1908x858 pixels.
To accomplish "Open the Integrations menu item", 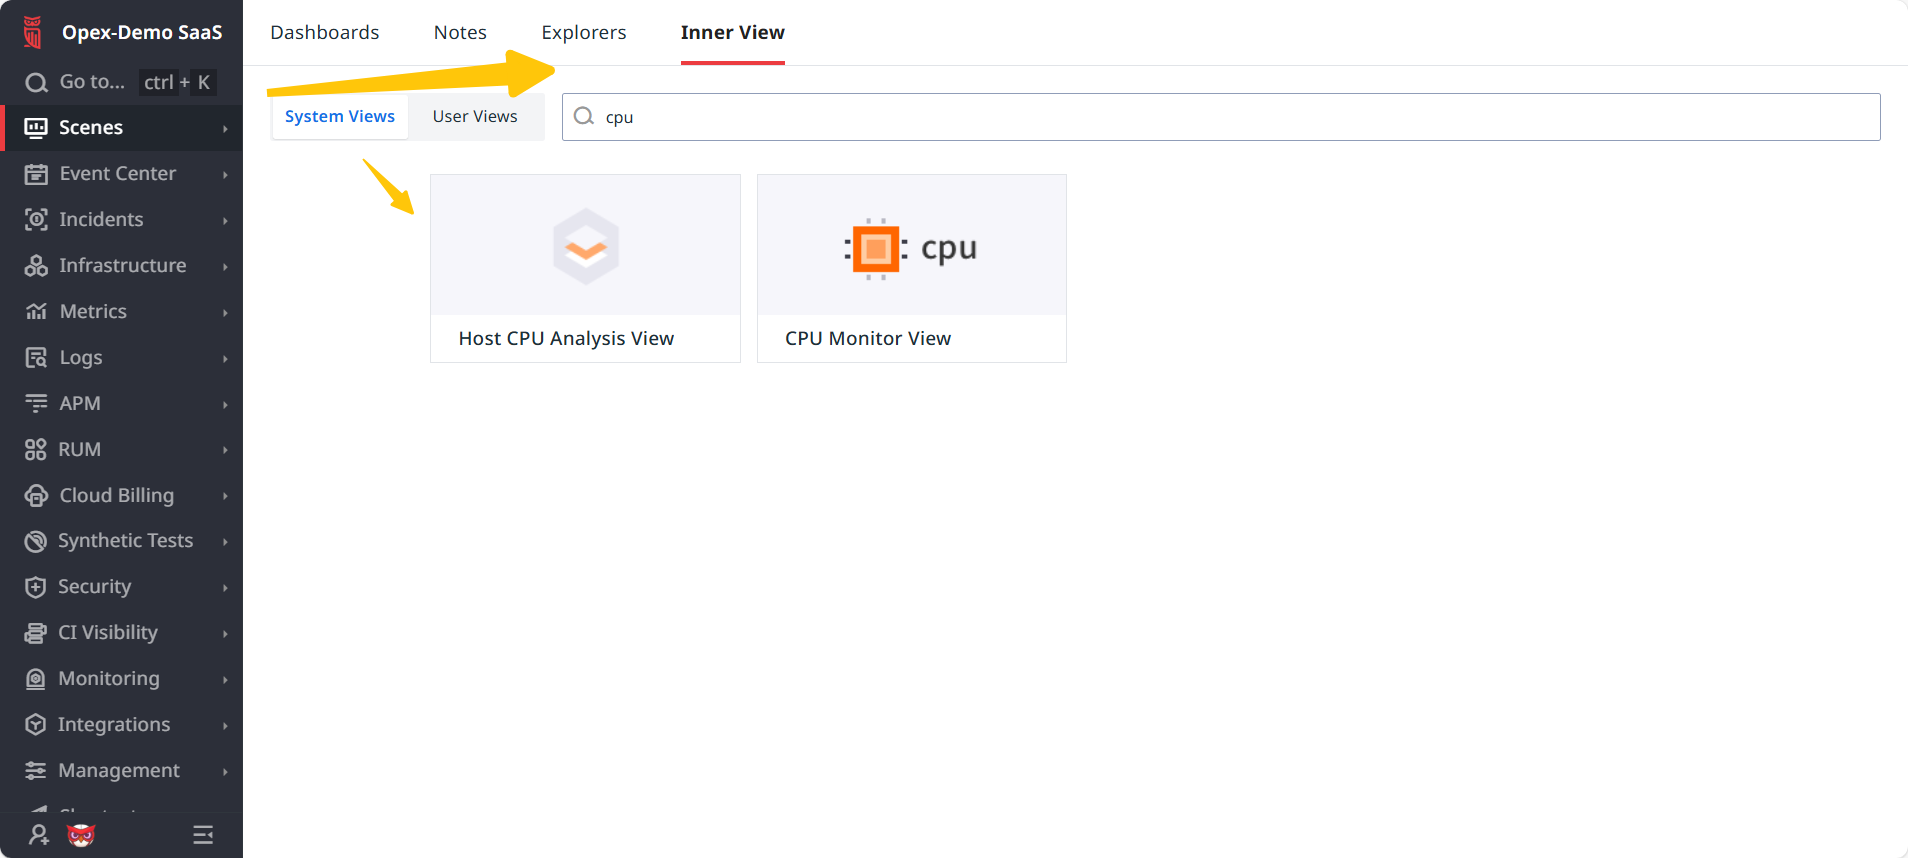I will [114, 725].
